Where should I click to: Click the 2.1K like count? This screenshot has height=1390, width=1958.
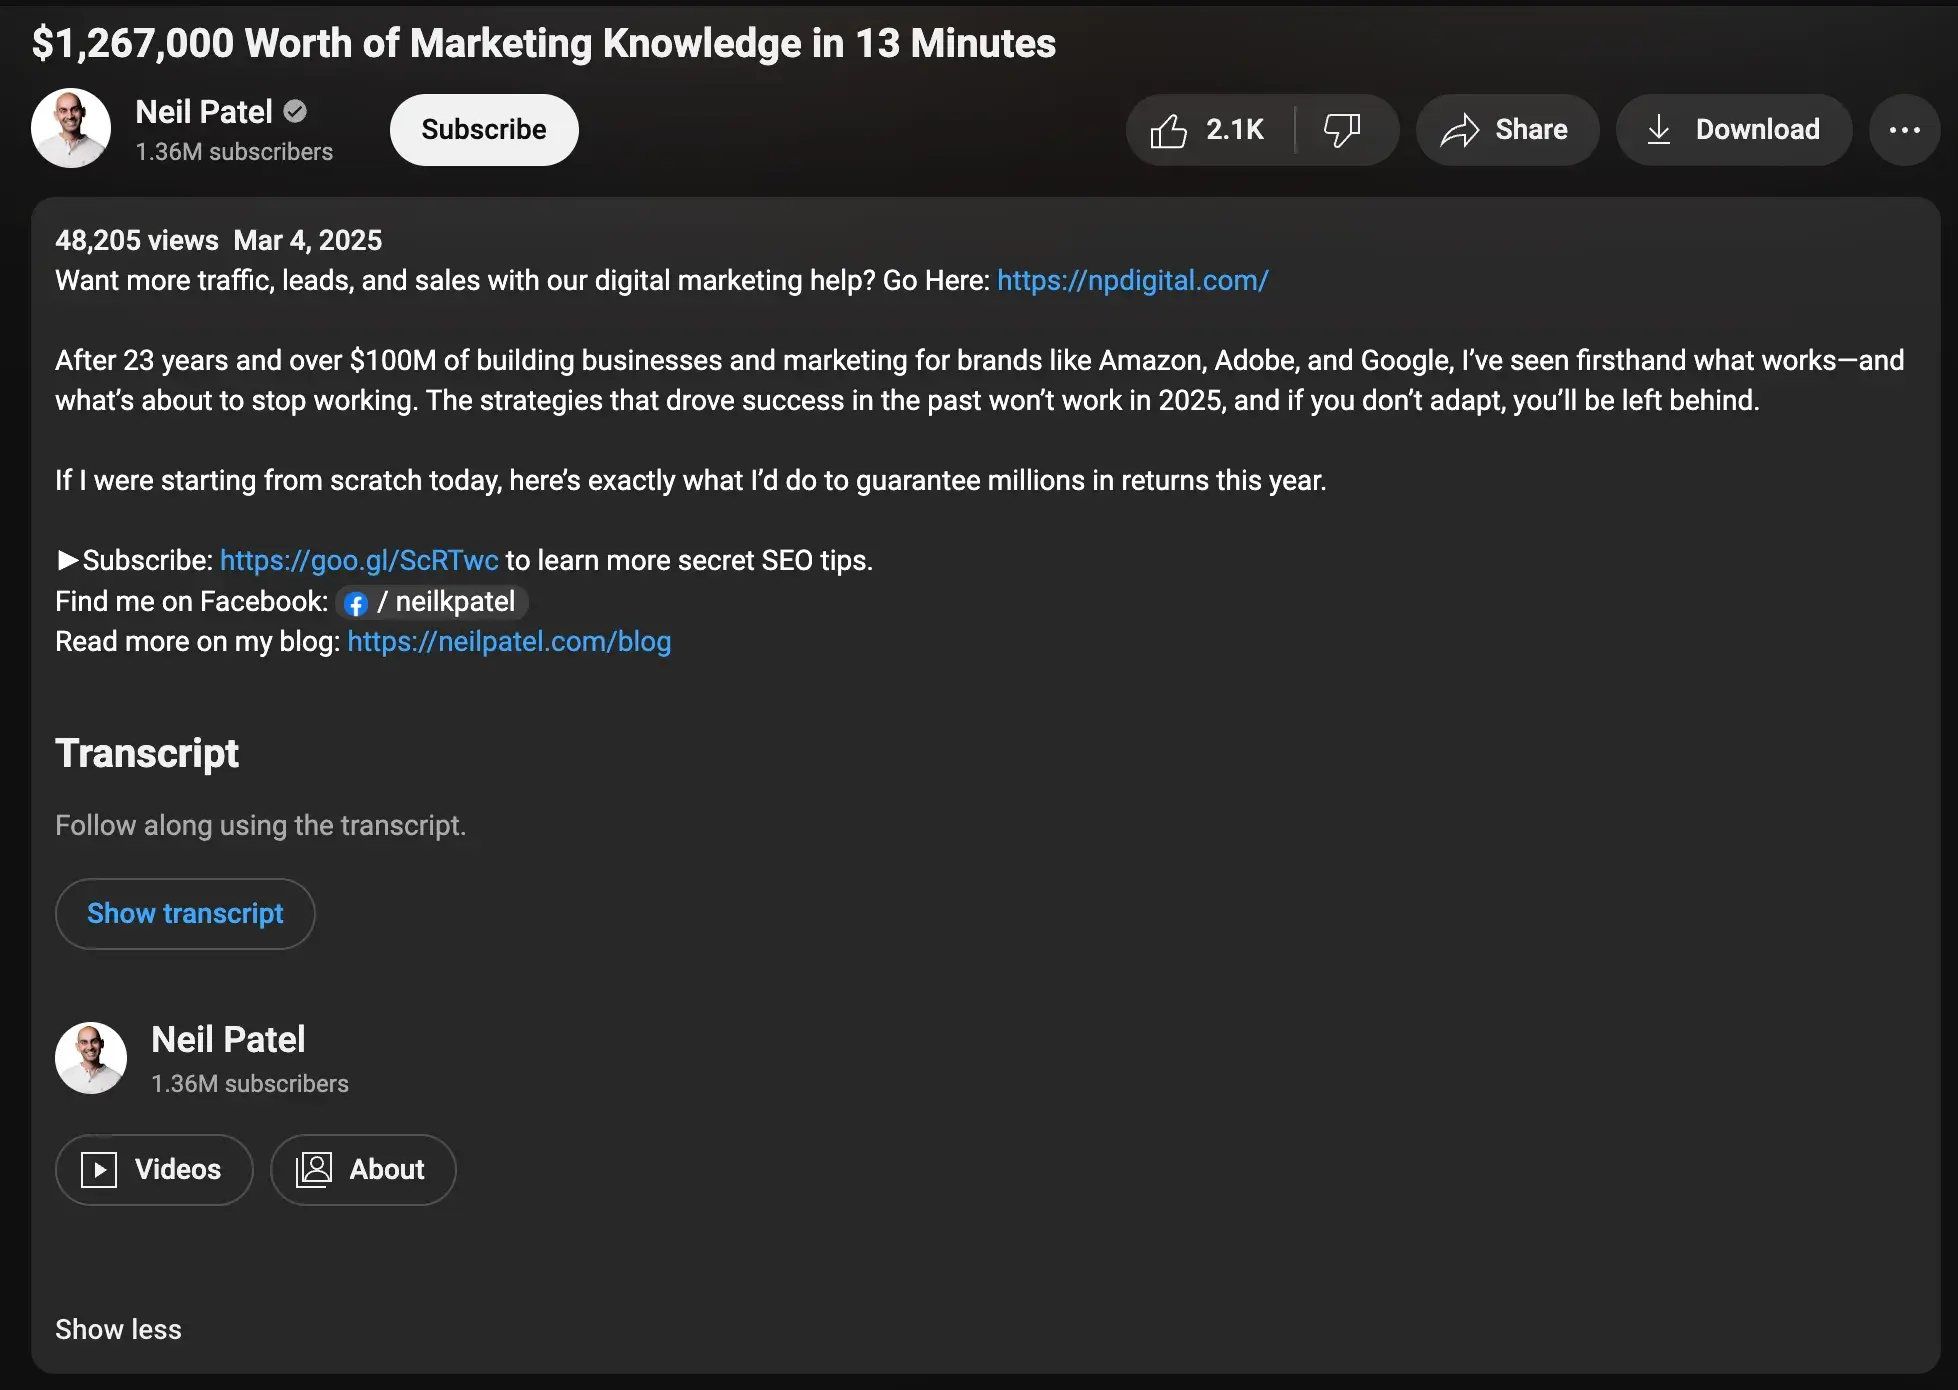pyautogui.click(x=1235, y=130)
